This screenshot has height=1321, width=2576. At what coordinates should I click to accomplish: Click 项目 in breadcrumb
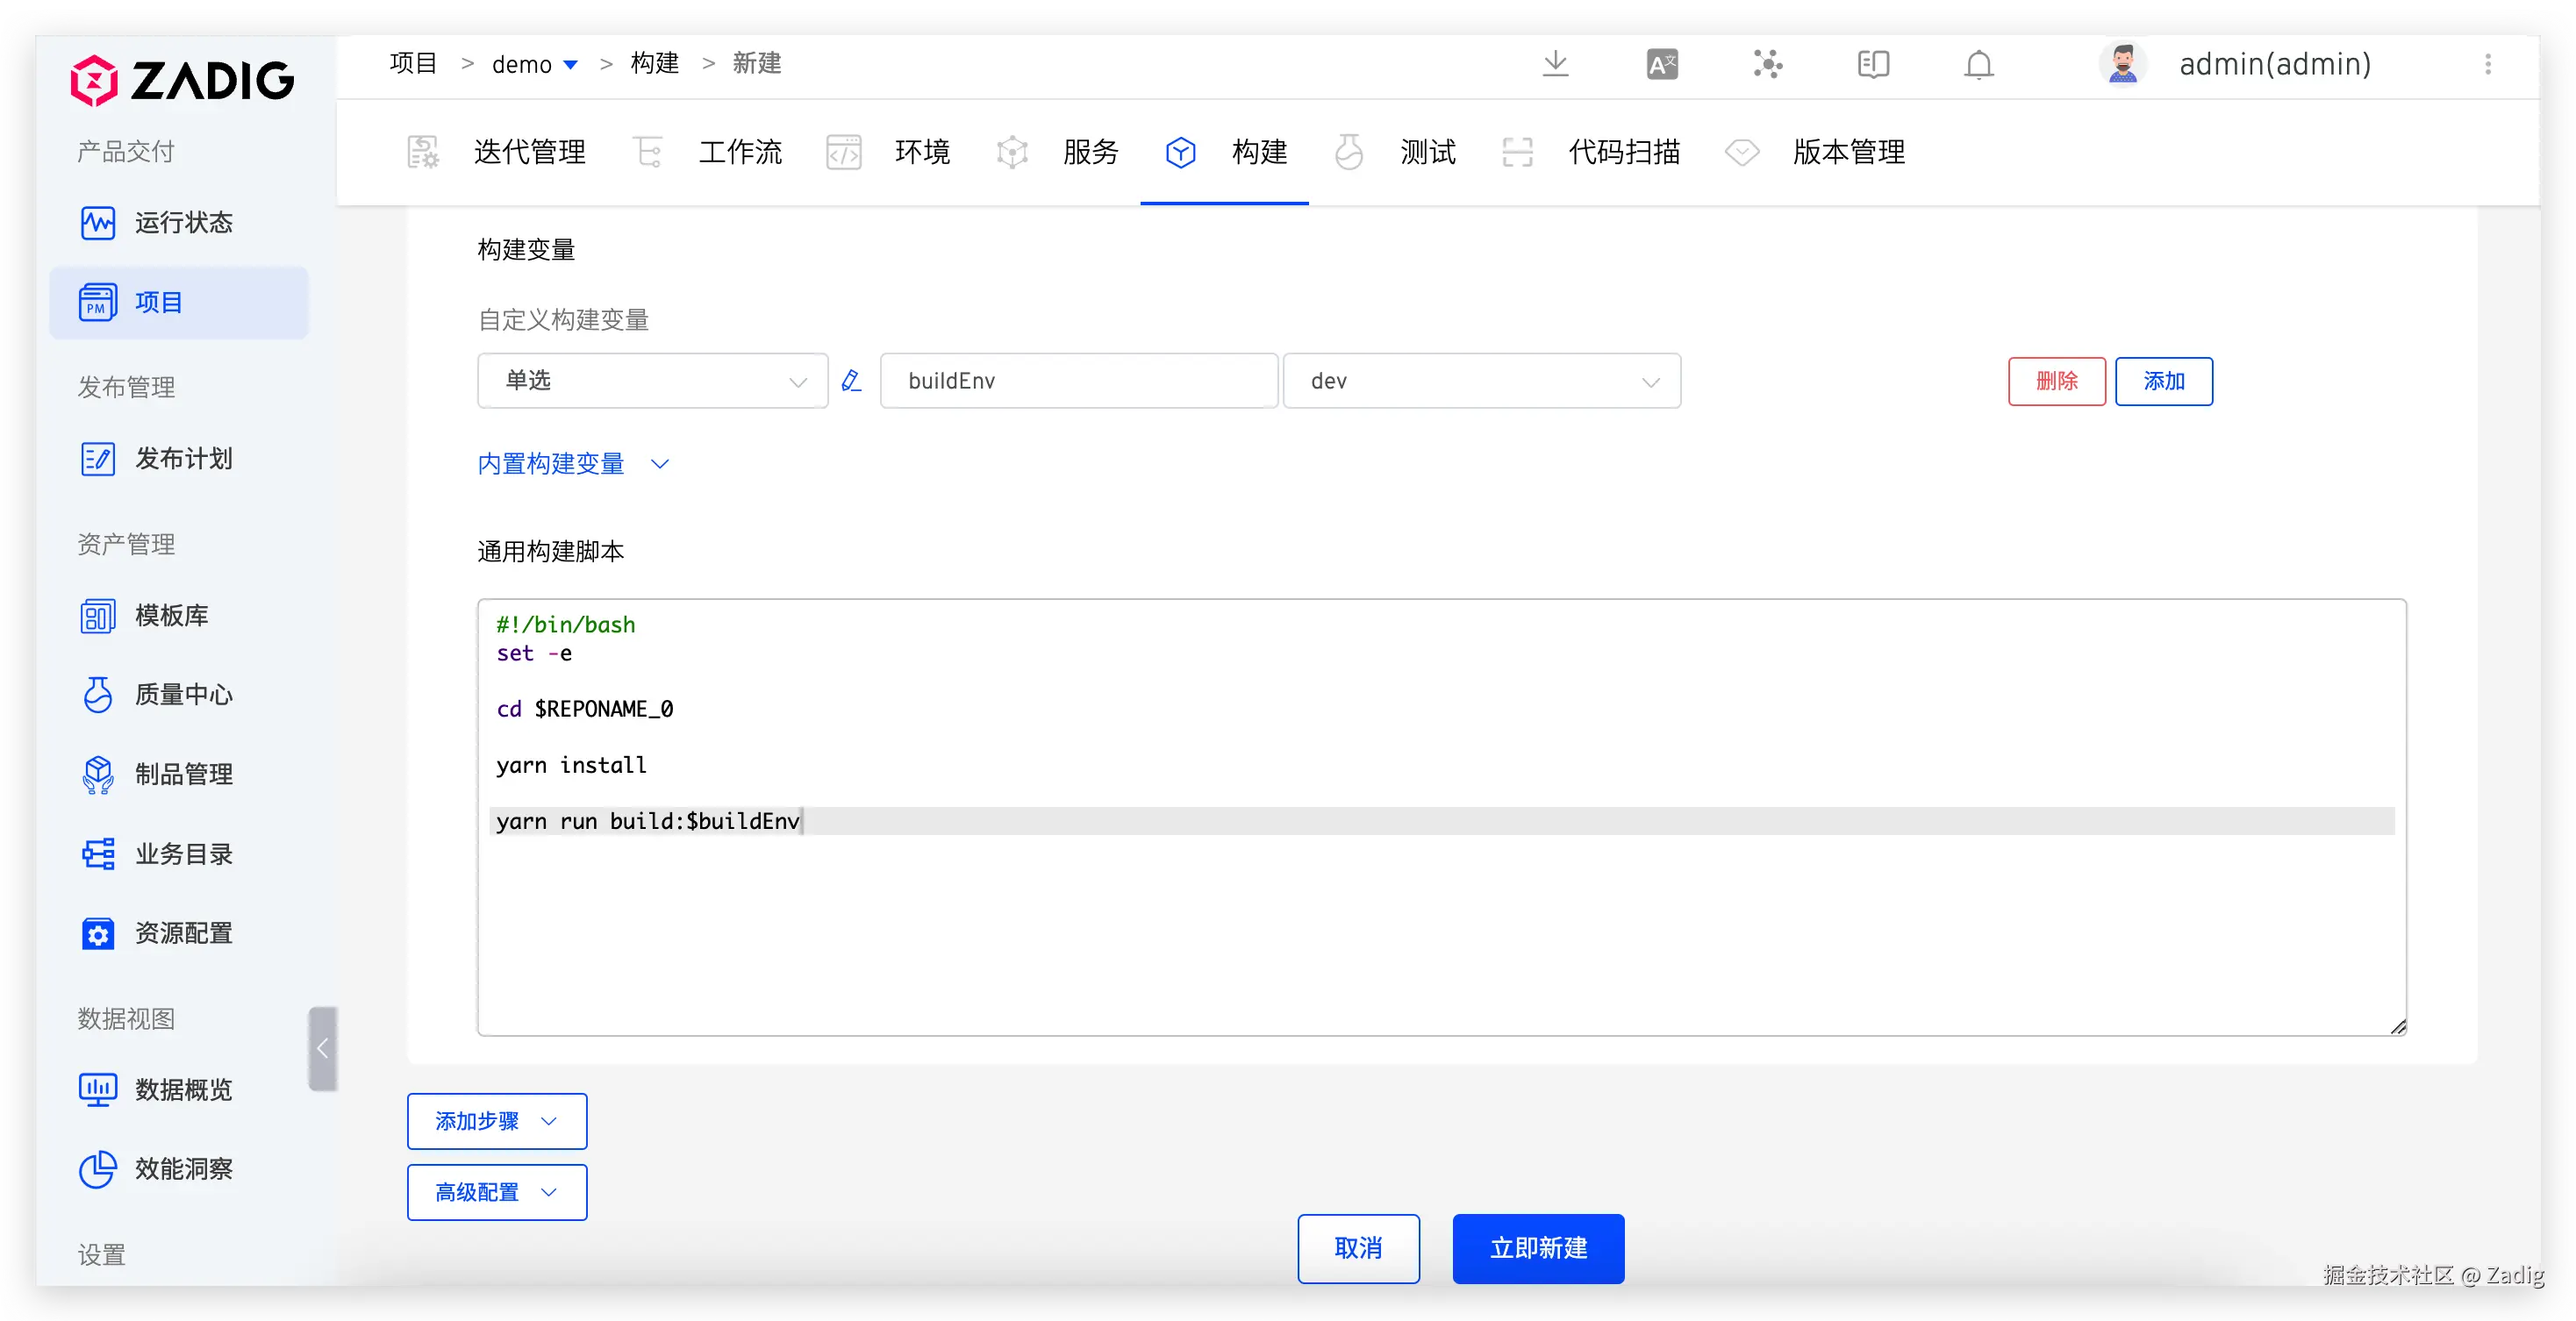coord(413,63)
